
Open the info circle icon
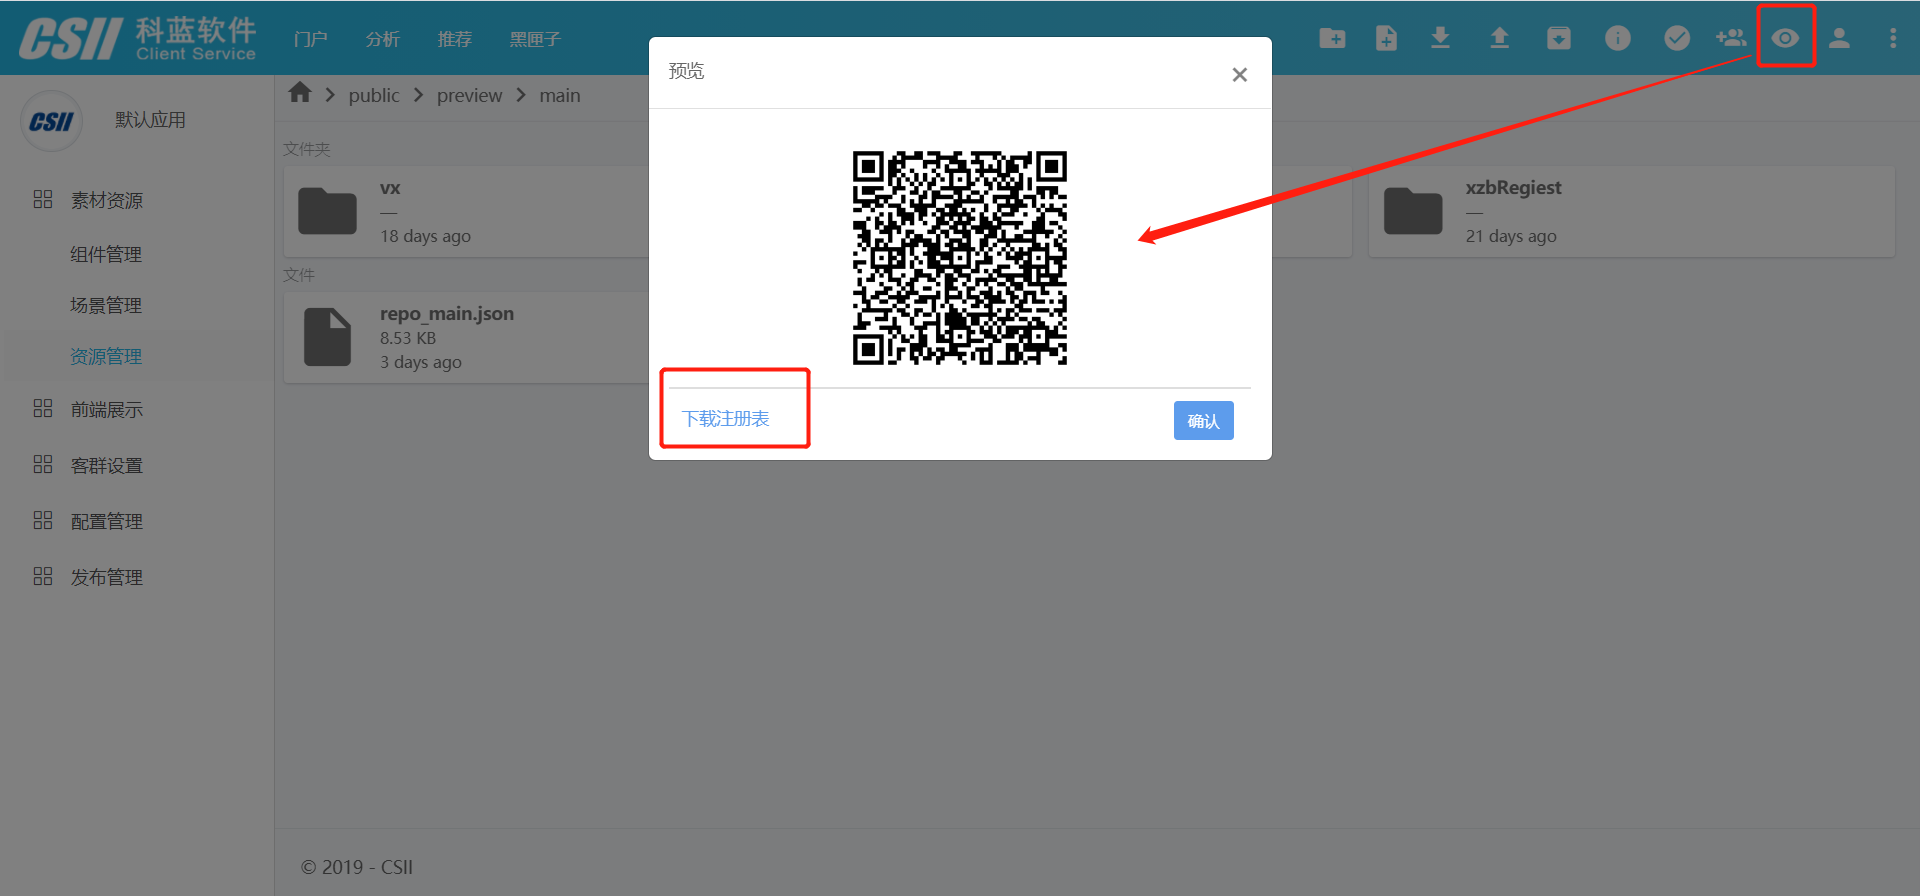[x=1617, y=38]
